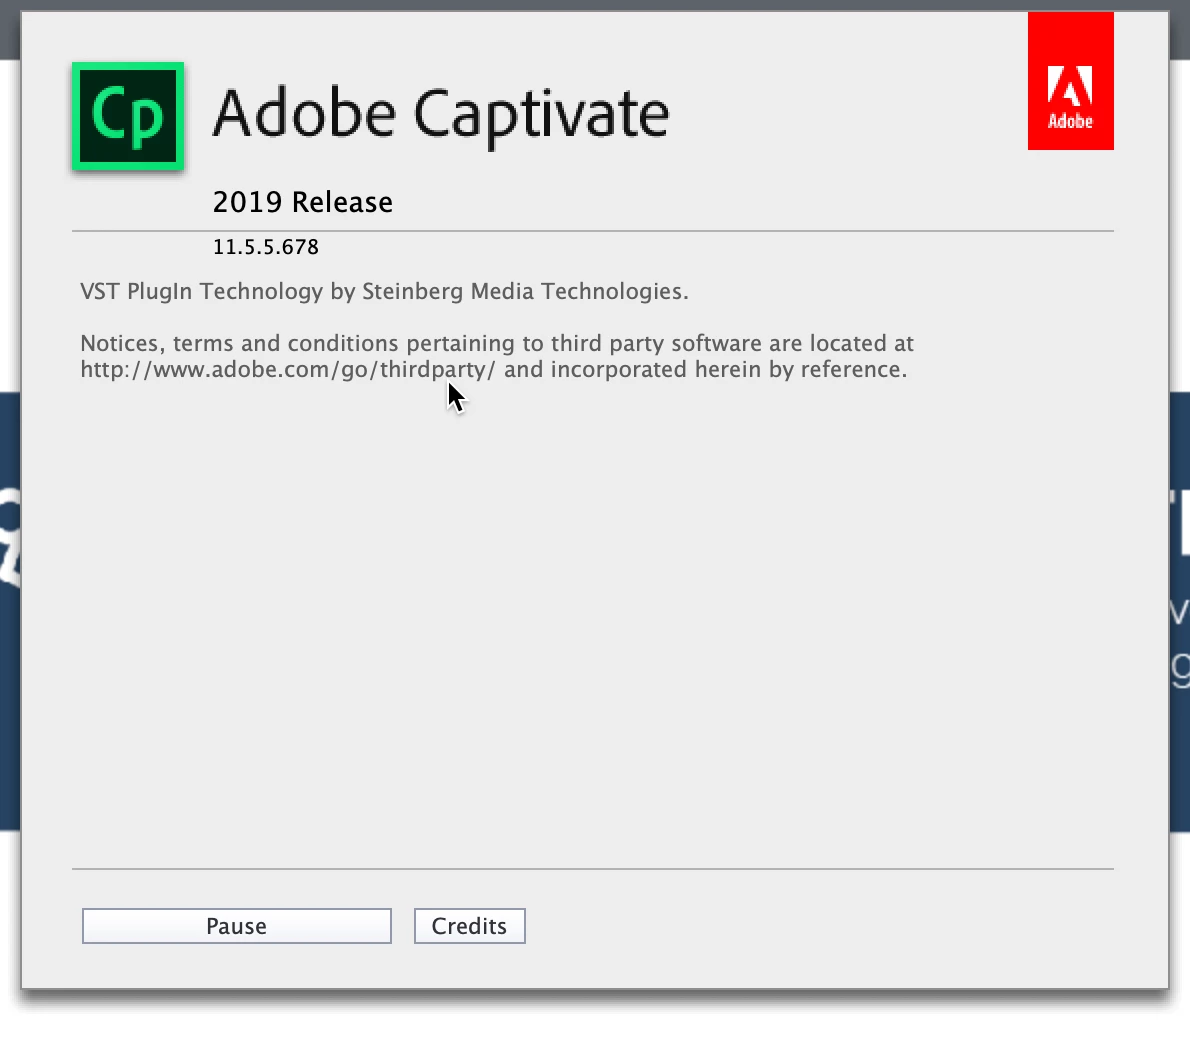Click the green Cp Captivate logo
This screenshot has width=1190, height=1040.
pos(128,116)
